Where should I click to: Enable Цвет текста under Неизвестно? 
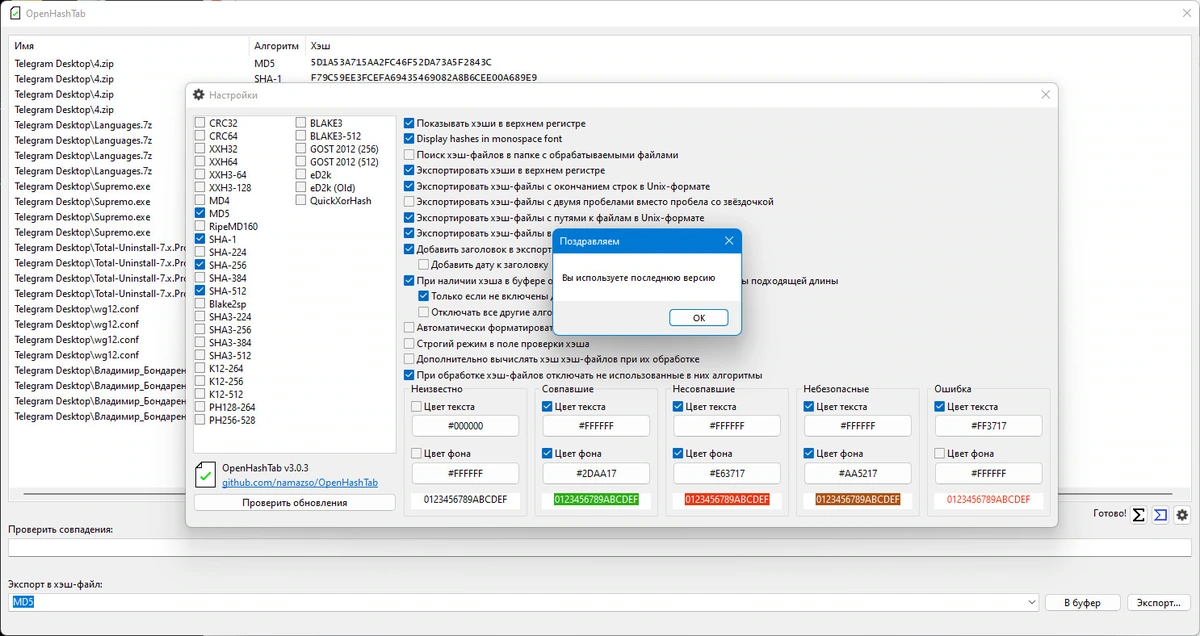[416, 407]
